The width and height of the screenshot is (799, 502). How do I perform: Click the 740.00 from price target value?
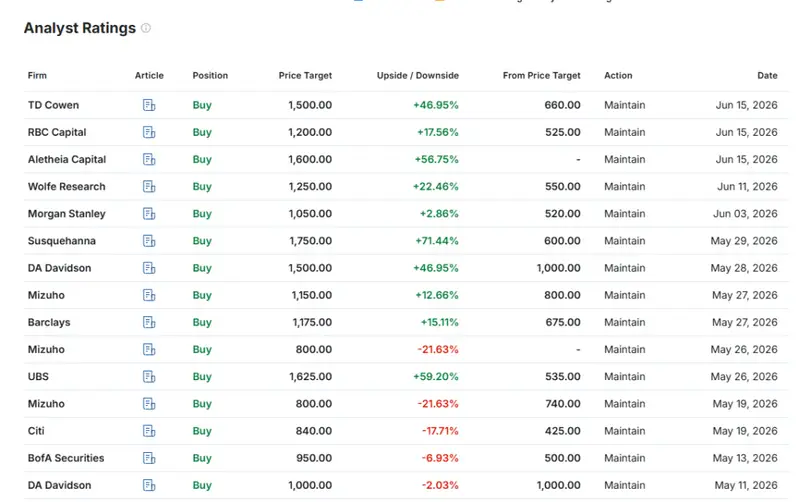[563, 404]
